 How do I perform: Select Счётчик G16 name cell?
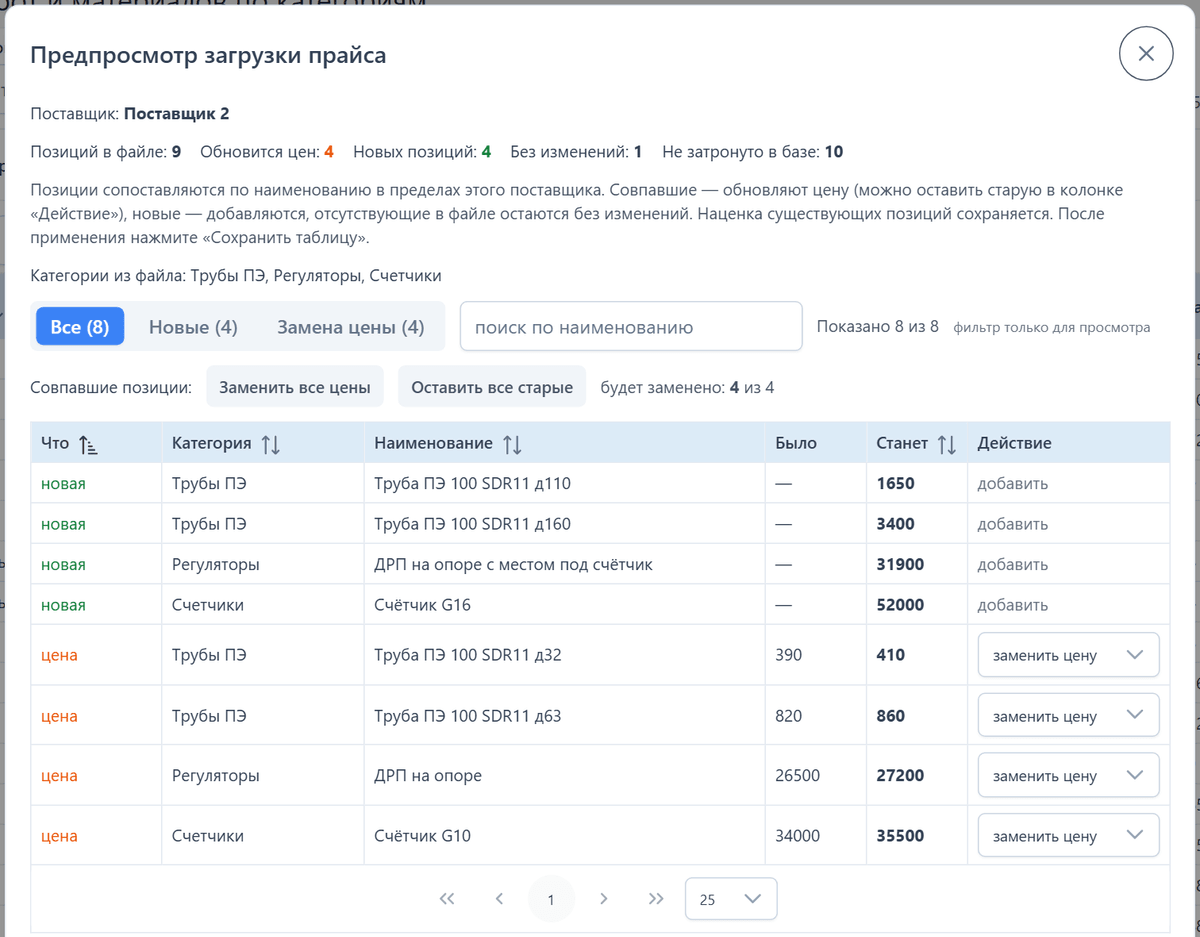point(422,605)
